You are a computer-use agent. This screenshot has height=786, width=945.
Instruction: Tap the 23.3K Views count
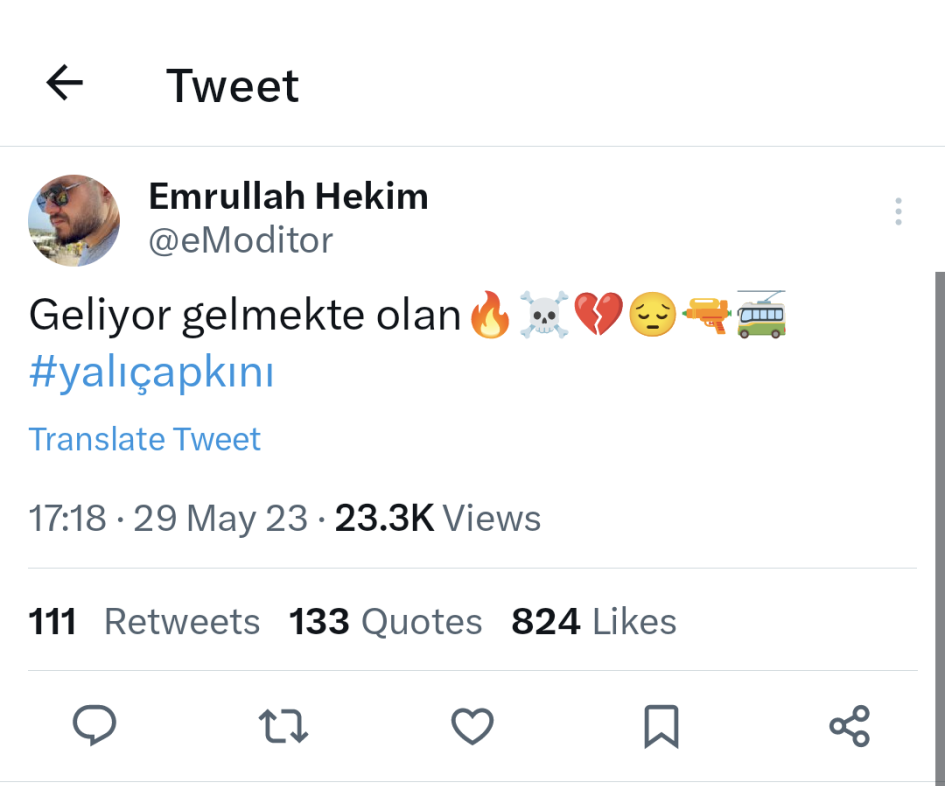(437, 518)
